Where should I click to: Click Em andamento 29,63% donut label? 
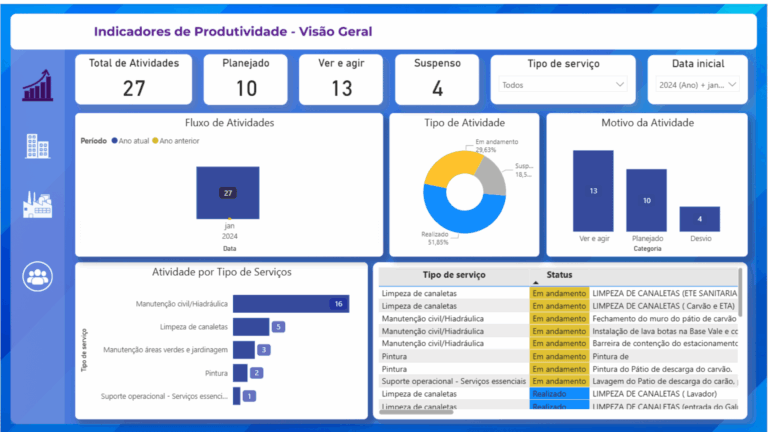pos(496,145)
